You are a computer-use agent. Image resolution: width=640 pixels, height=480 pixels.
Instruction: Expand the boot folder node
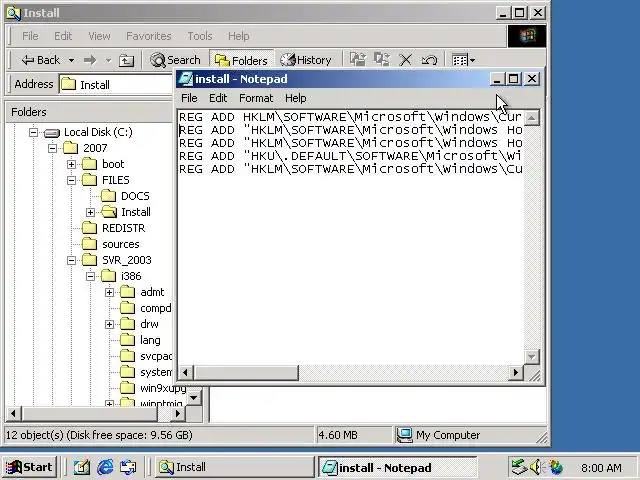click(x=71, y=164)
